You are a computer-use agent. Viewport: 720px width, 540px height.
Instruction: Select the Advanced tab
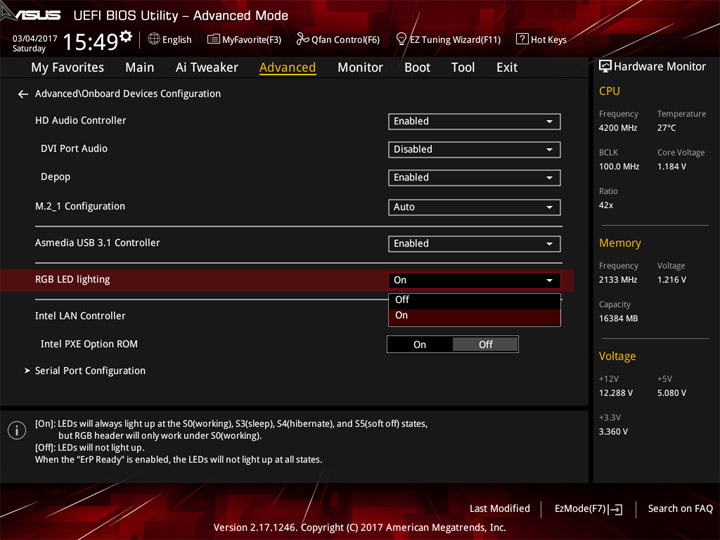click(287, 68)
